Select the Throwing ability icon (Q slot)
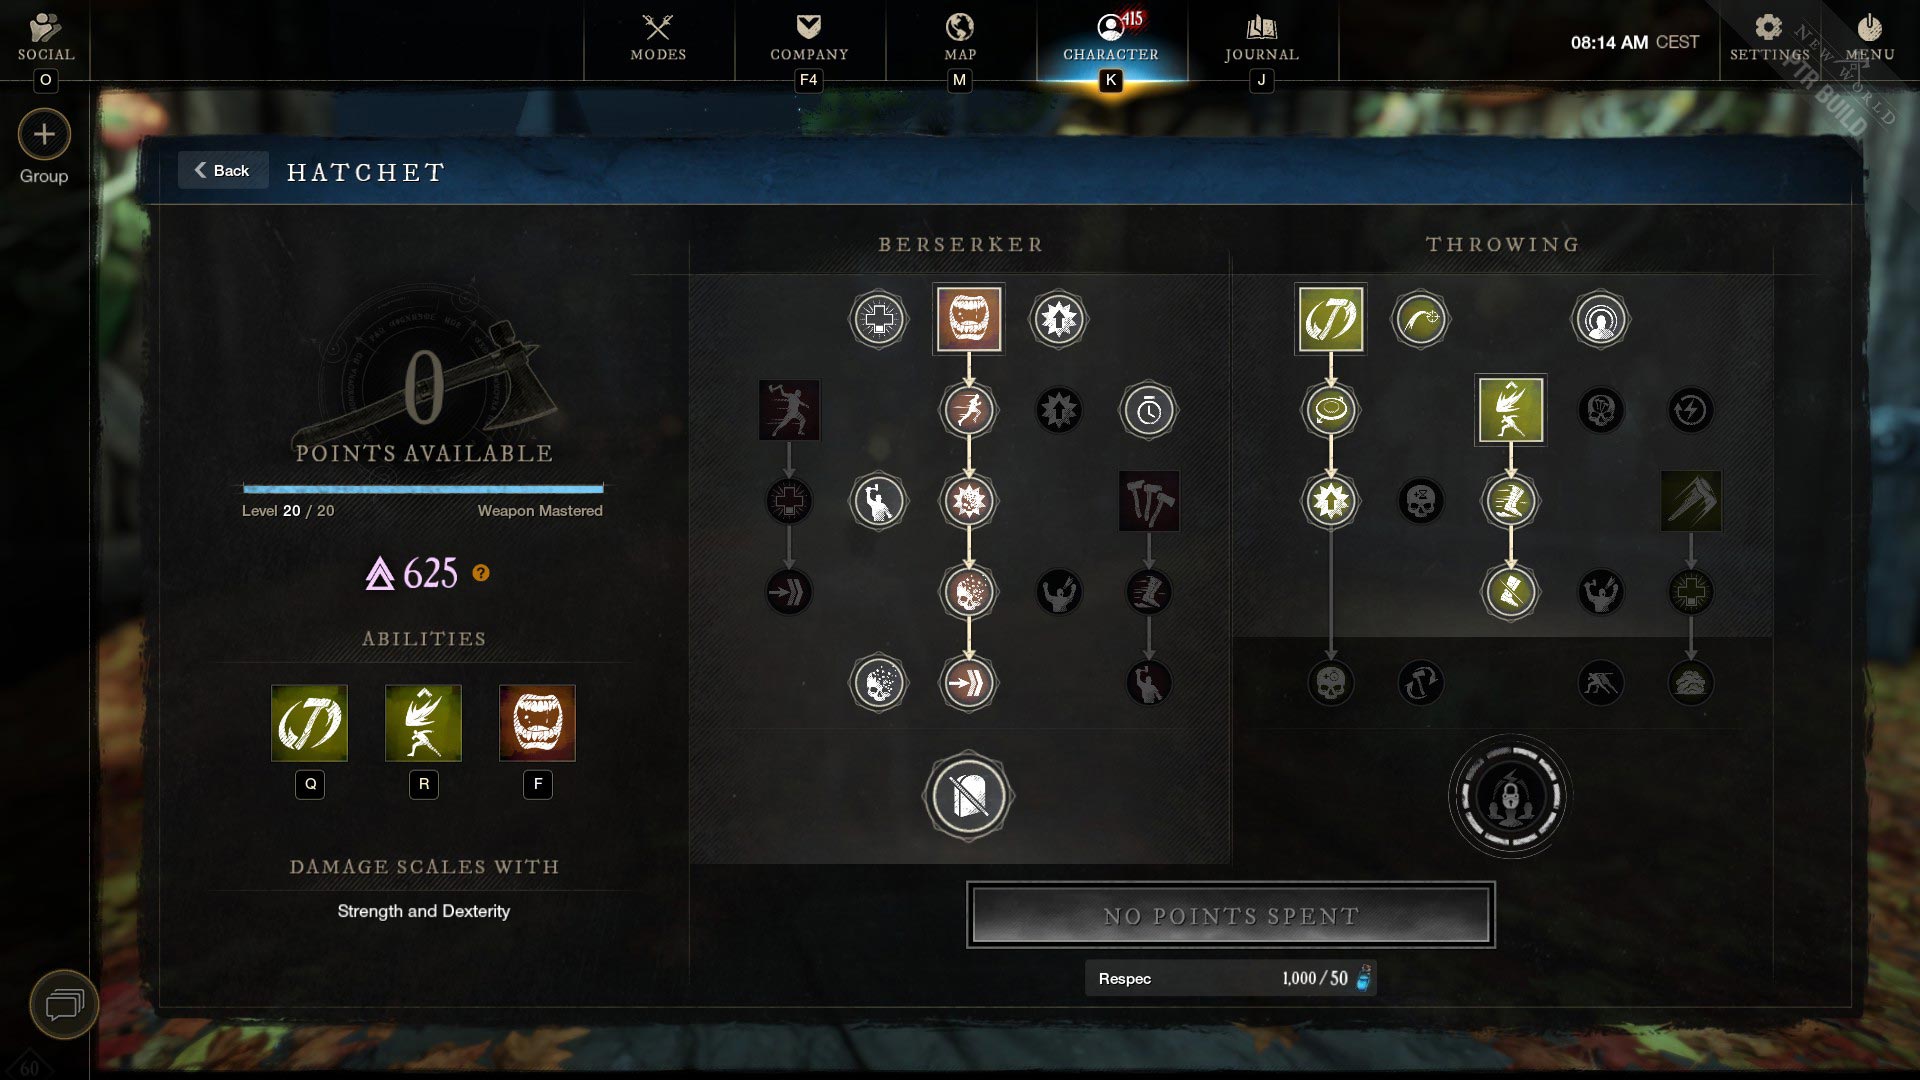Image resolution: width=1920 pixels, height=1080 pixels. click(x=310, y=721)
